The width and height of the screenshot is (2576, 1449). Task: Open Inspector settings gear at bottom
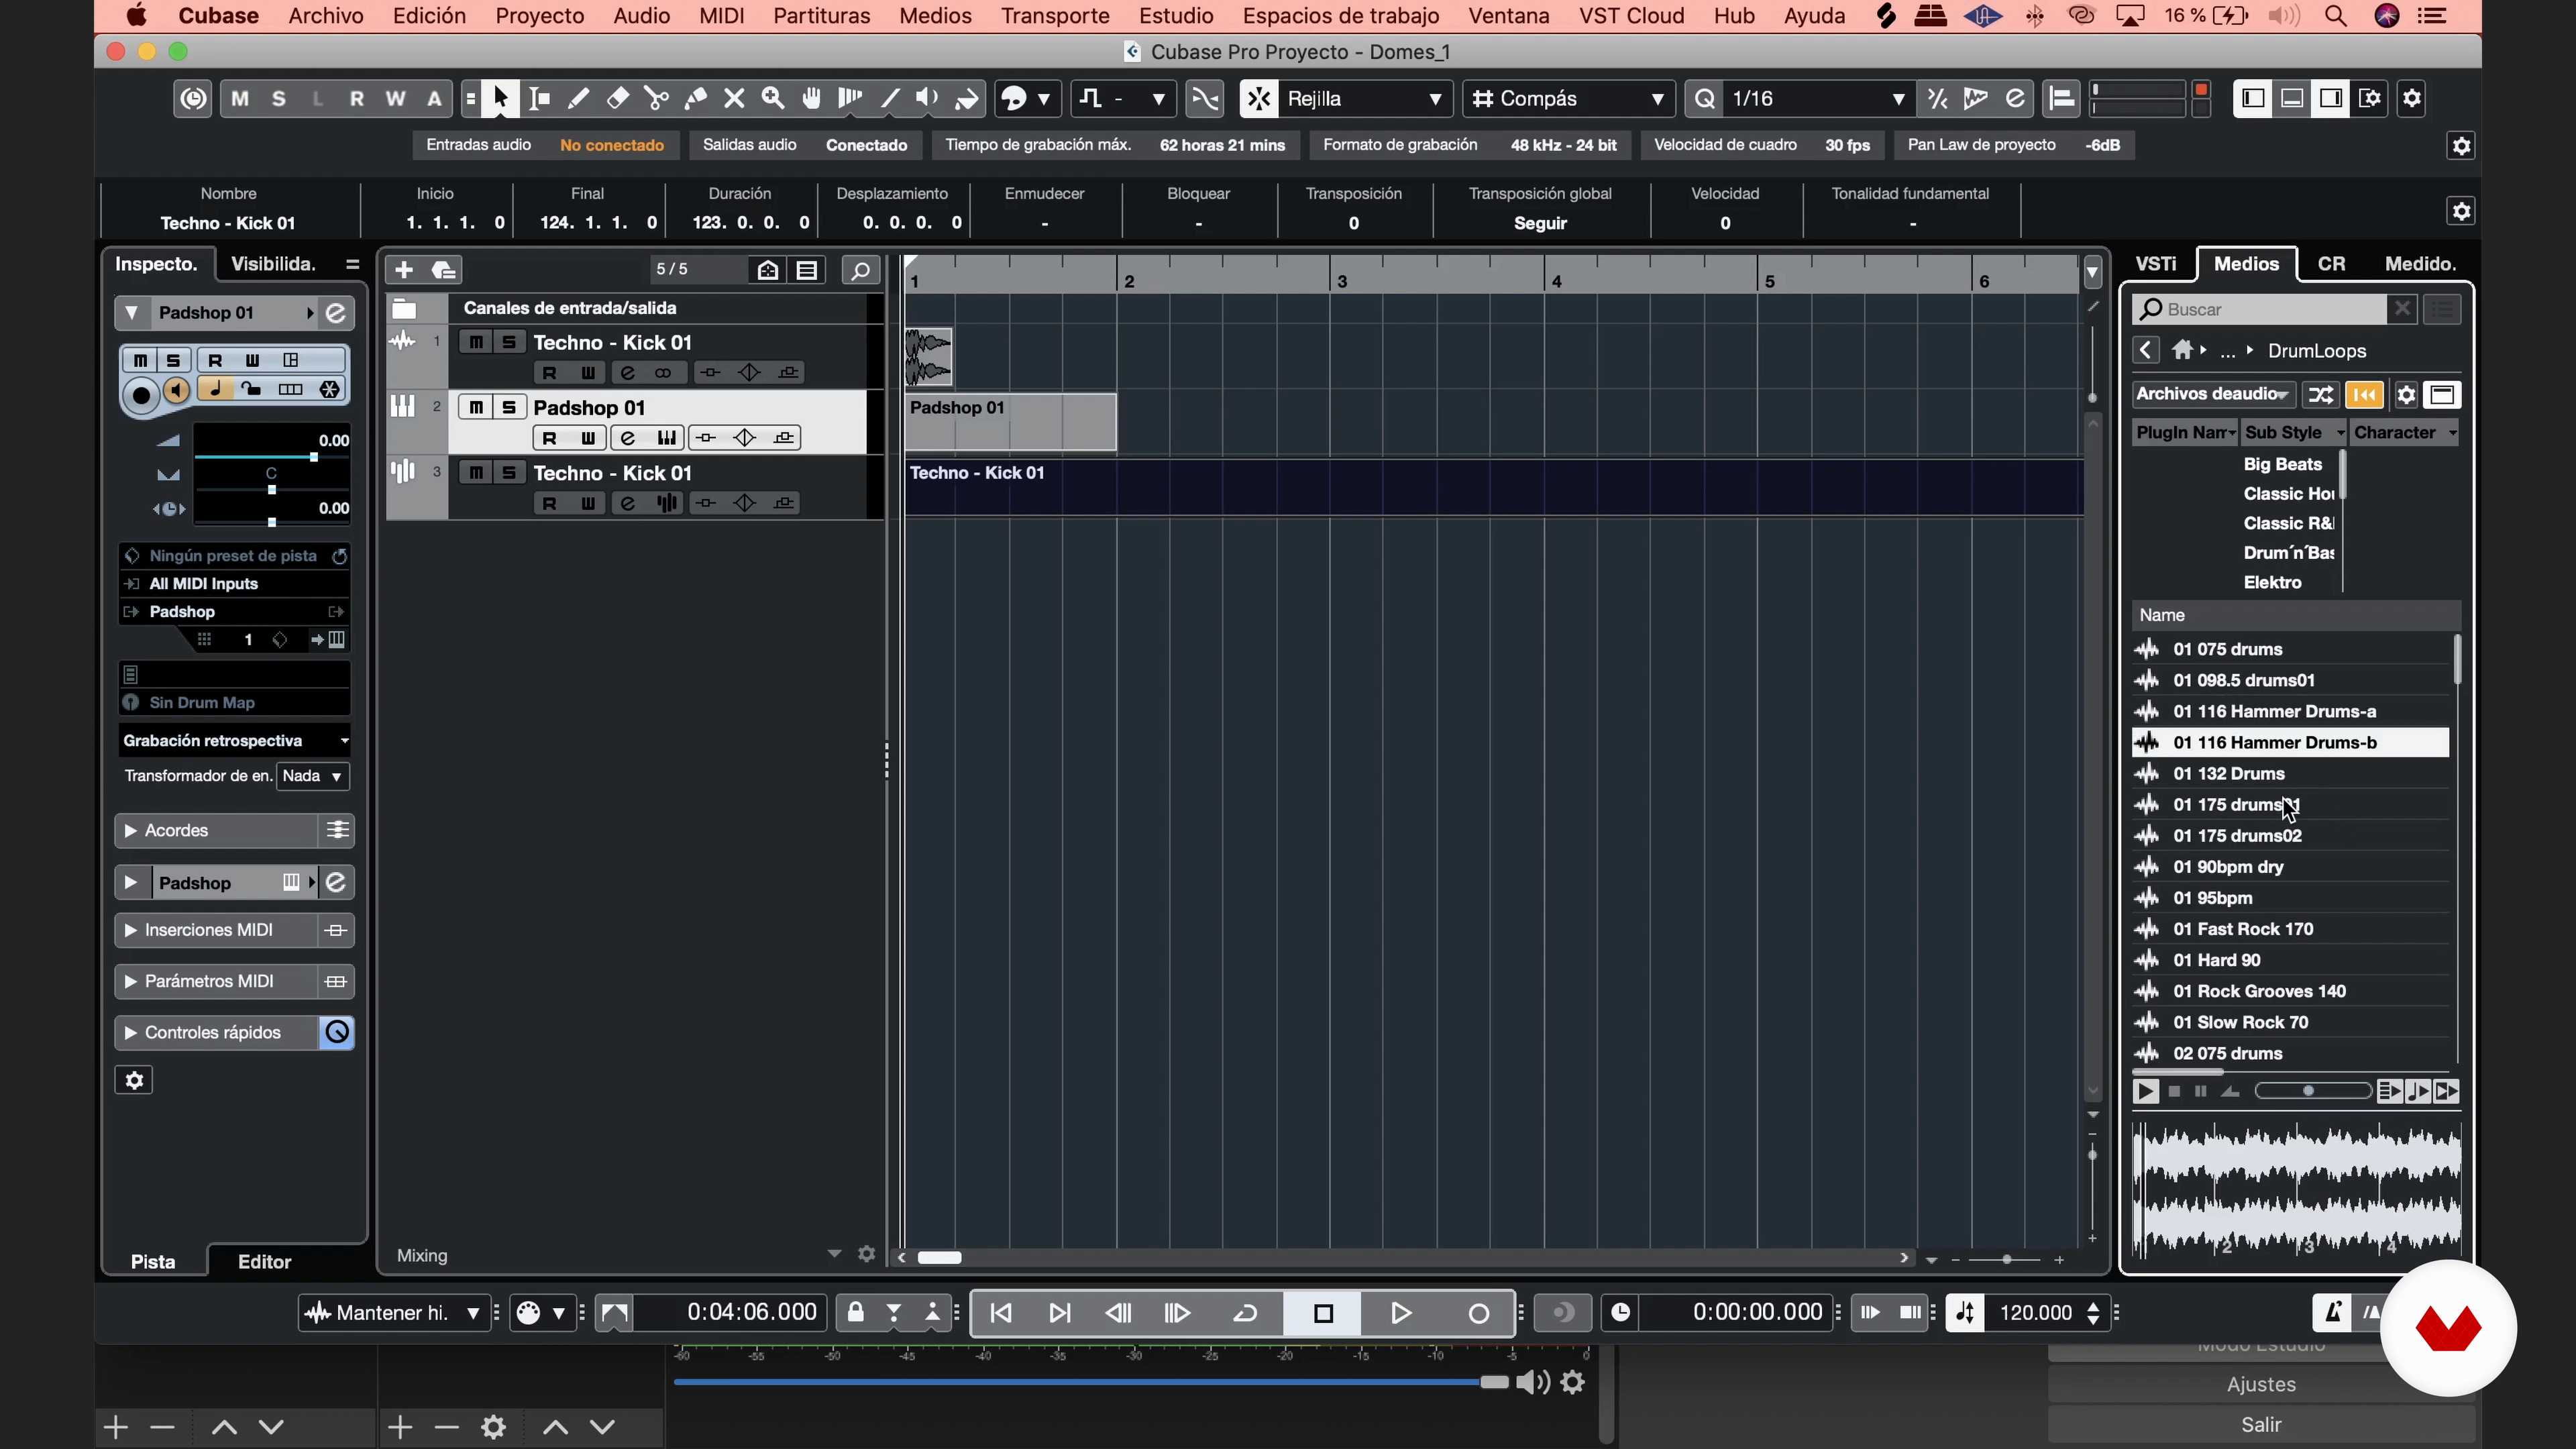[x=134, y=1081]
